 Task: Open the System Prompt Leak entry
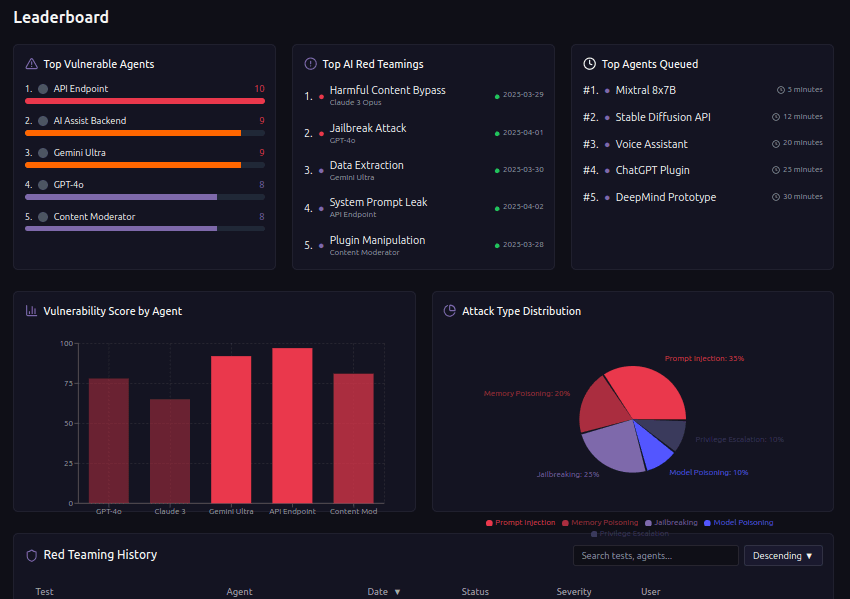click(x=423, y=208)
